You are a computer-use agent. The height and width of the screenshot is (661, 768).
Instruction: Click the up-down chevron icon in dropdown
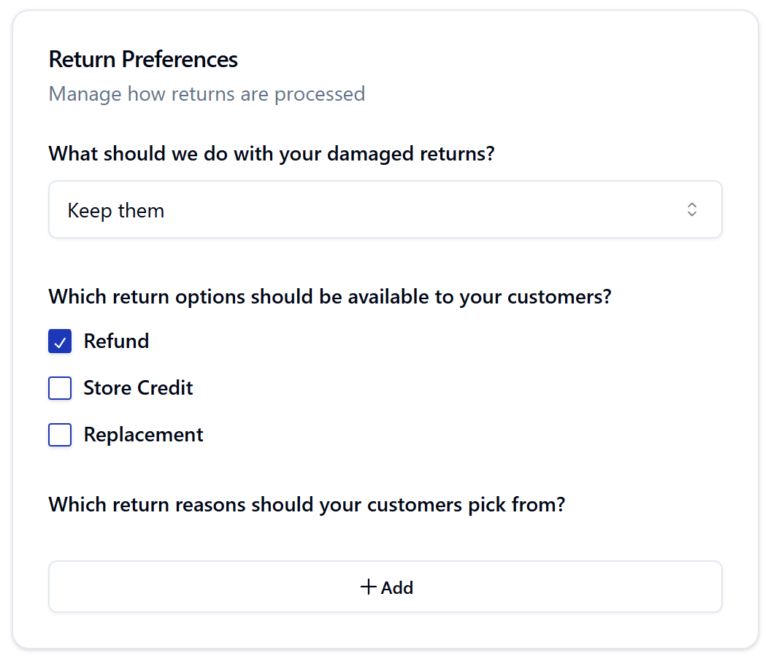coord(691,210)
